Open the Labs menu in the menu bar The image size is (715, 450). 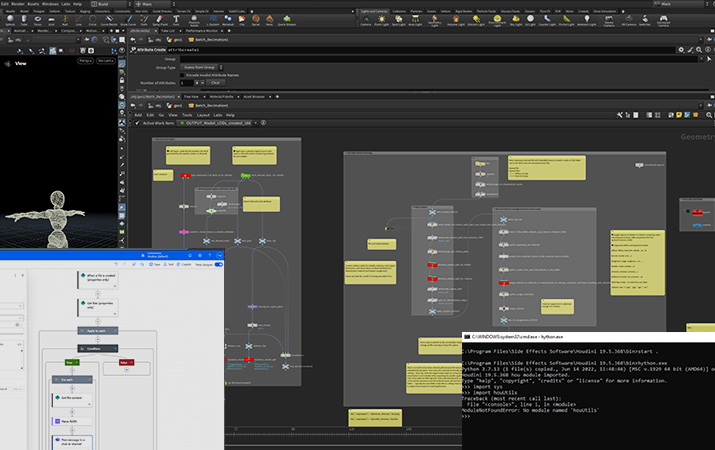(64, 4)
